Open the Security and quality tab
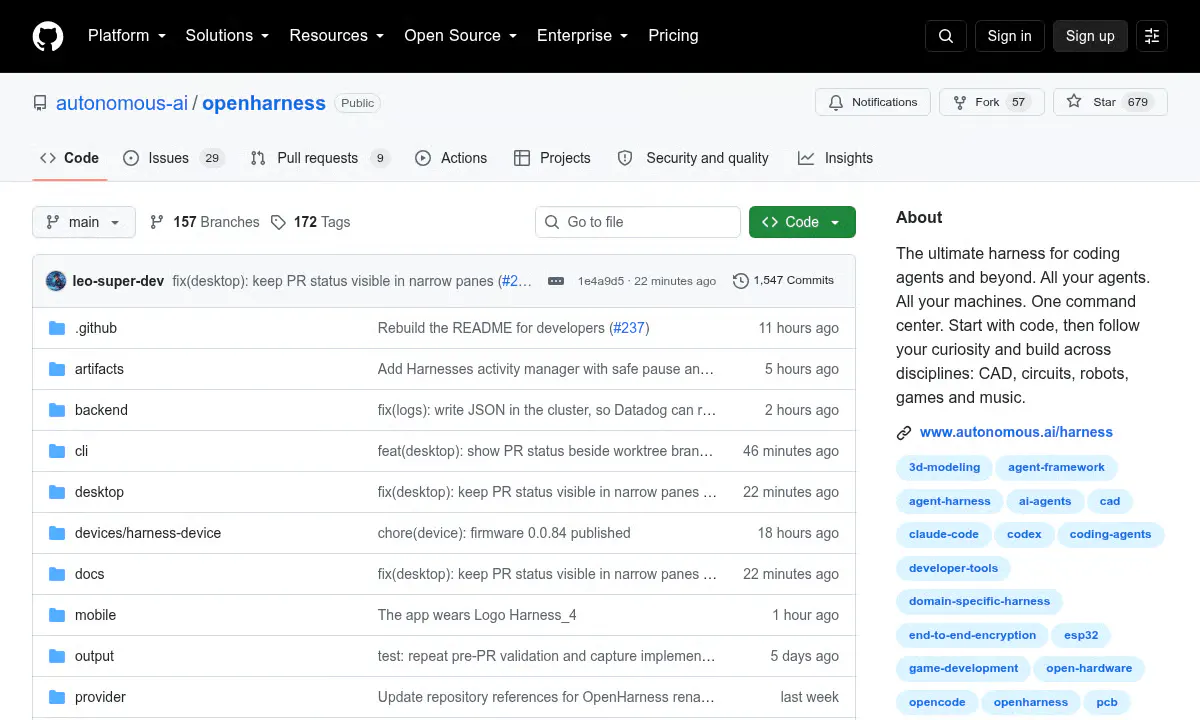The height and width of the screenshot is (720, 1200). click(x=693, y=158)
